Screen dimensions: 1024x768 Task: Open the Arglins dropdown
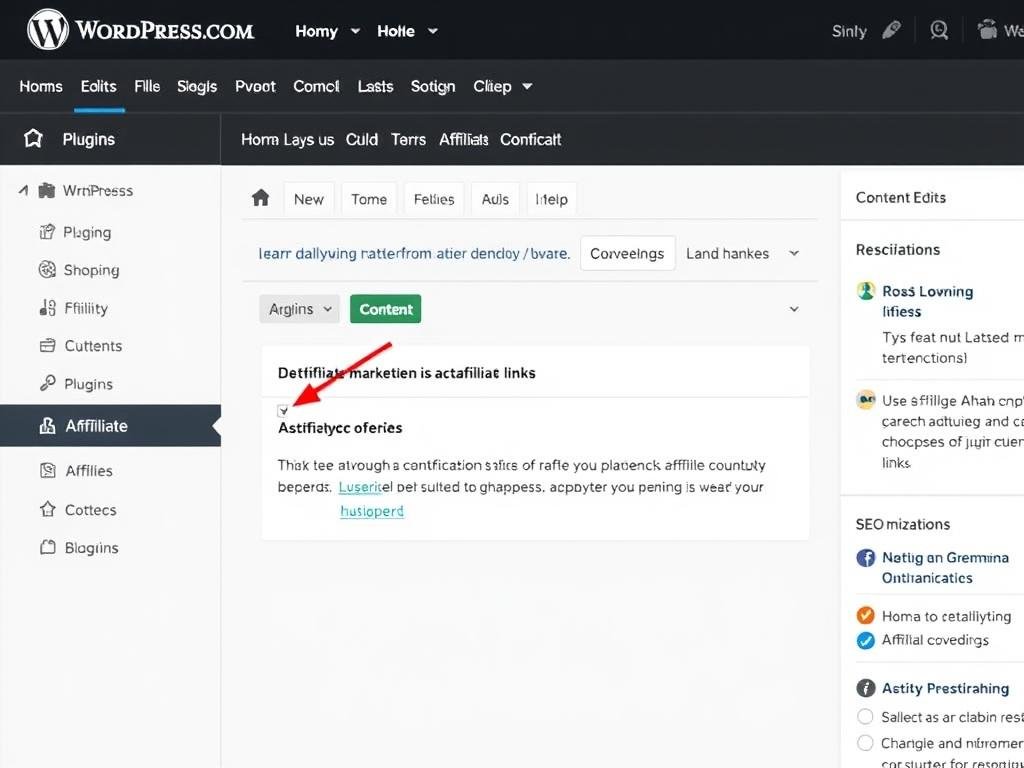coord(299,309)
